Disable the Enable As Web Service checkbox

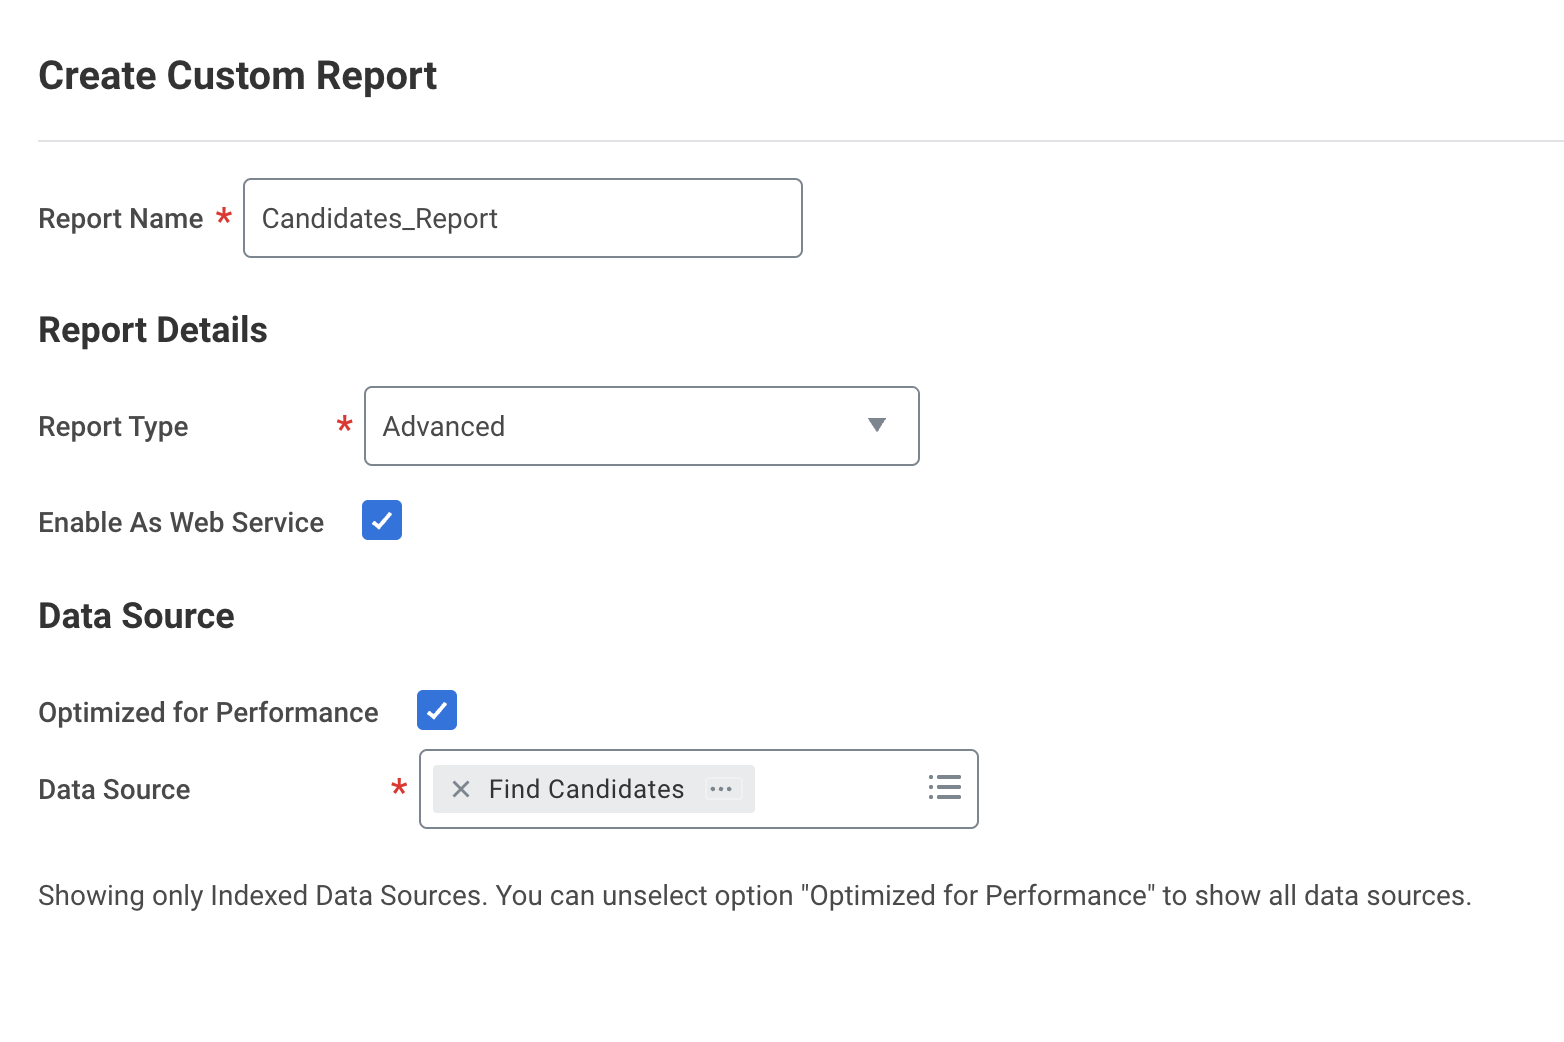(382, 520)
